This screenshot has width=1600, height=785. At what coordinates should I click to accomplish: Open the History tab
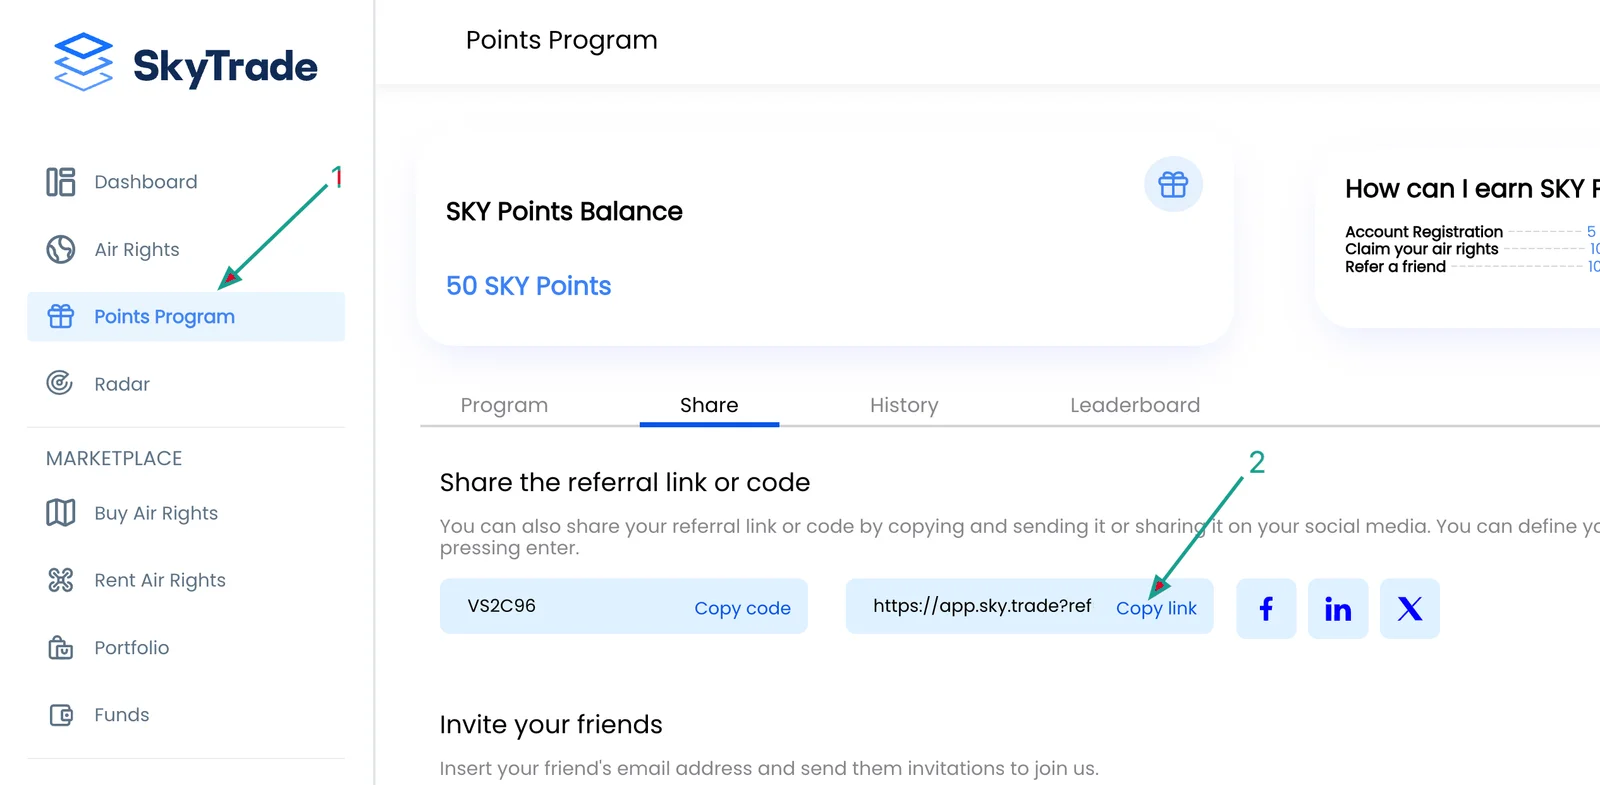click(904, 405)
